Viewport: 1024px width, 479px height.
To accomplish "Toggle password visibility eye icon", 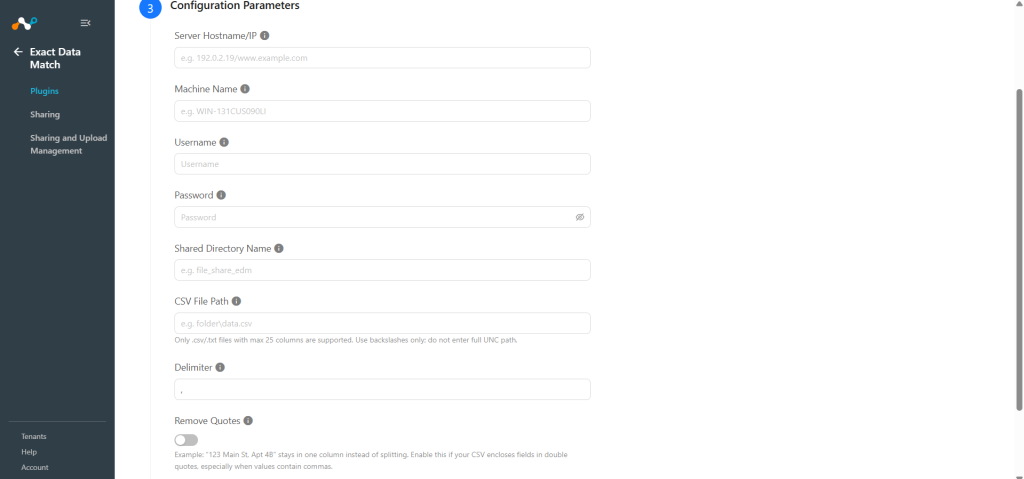I will click(x=580, y=217).
